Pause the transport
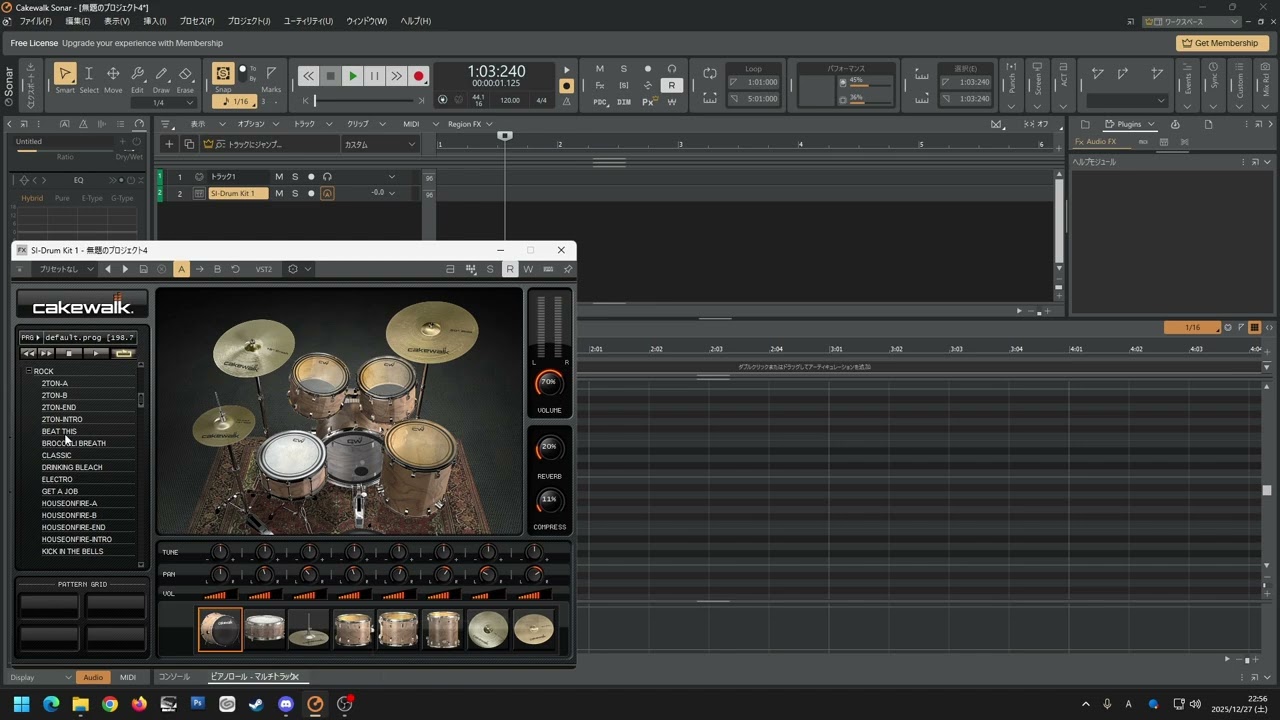1280x720 pixels. click(375, 76)
